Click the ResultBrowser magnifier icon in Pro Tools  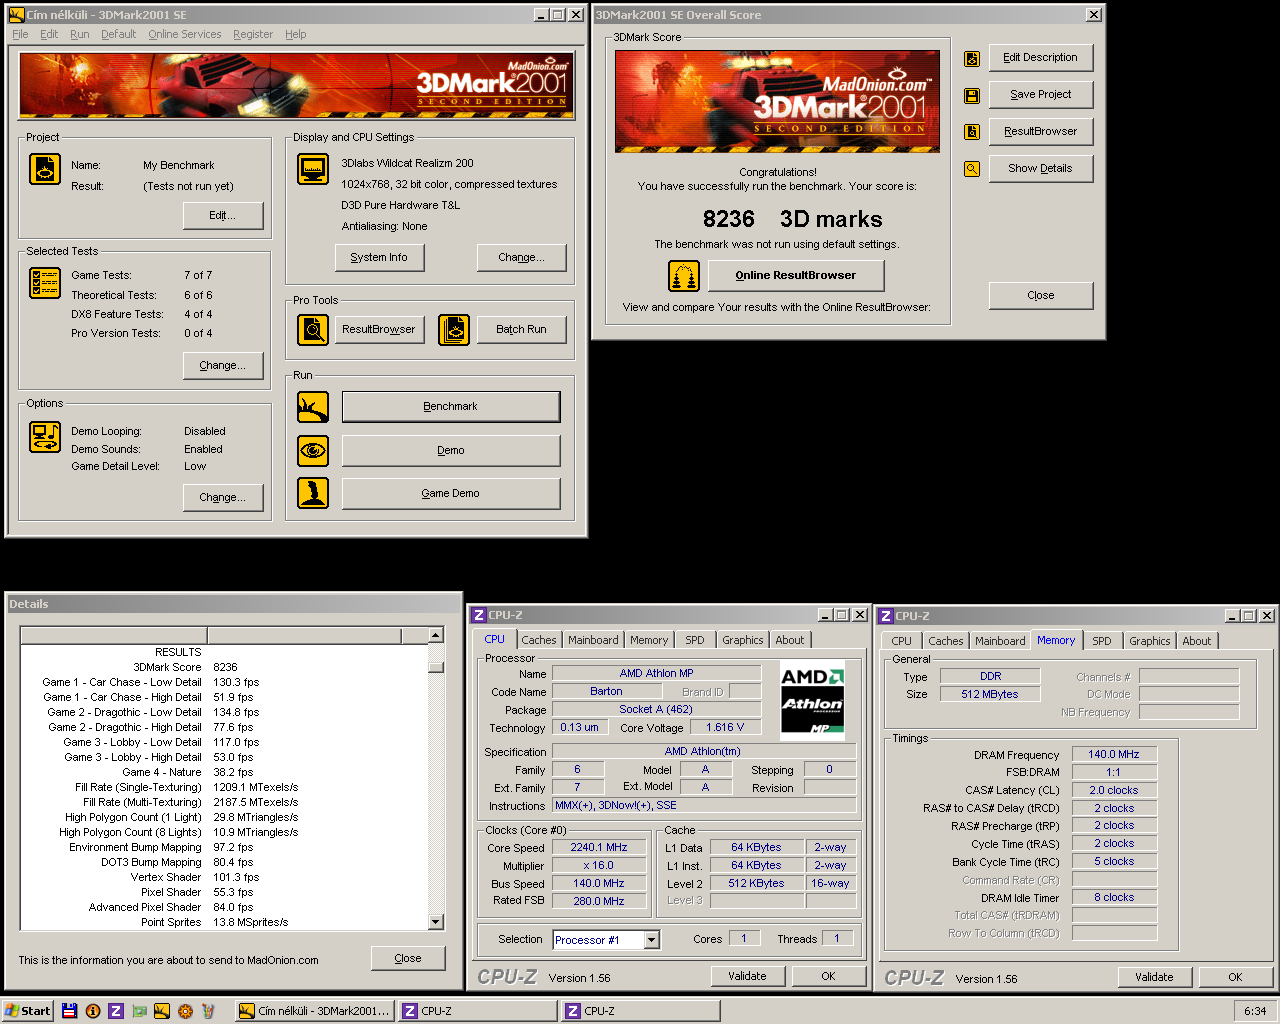(313, 329)
